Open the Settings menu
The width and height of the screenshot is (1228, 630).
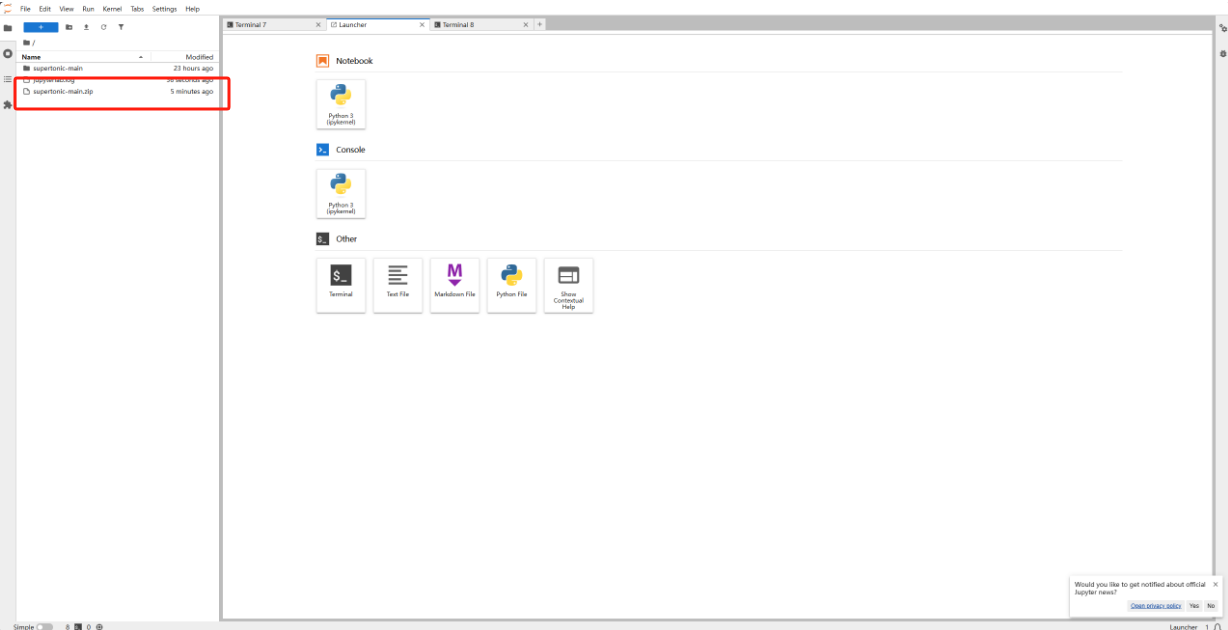164,9
